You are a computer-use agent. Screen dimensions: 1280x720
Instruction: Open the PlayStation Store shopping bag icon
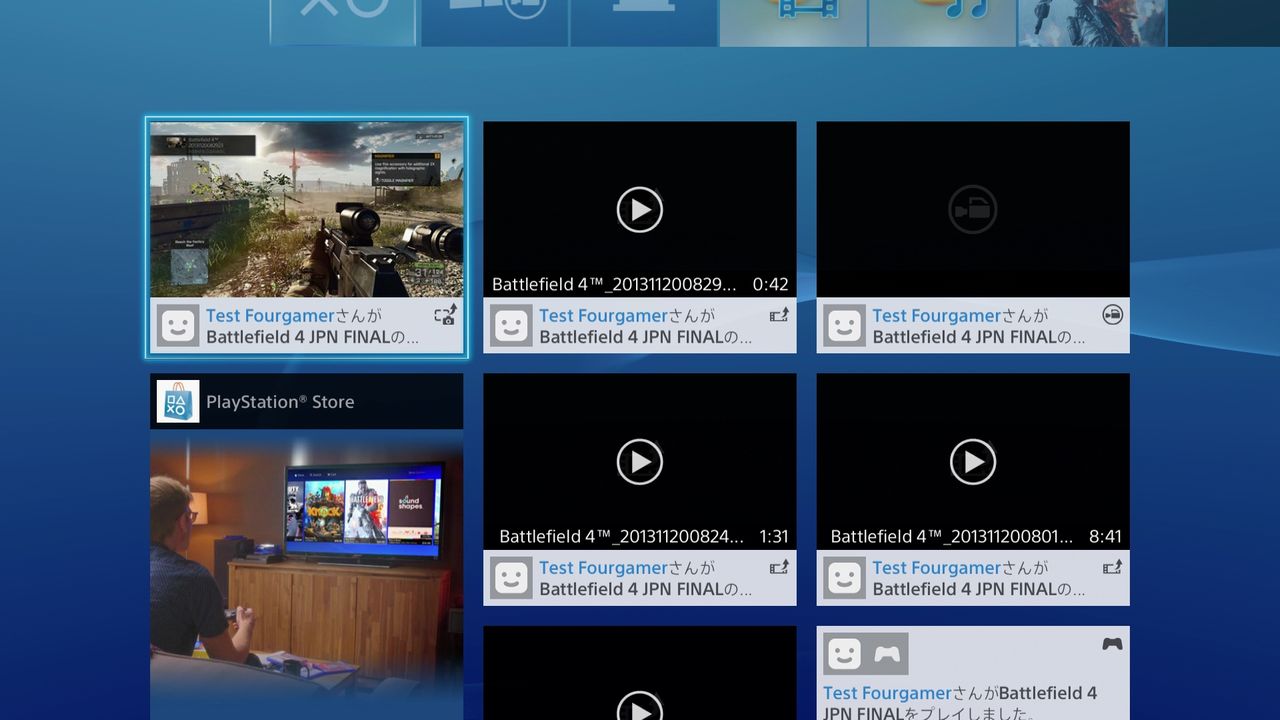click(178, 401)
